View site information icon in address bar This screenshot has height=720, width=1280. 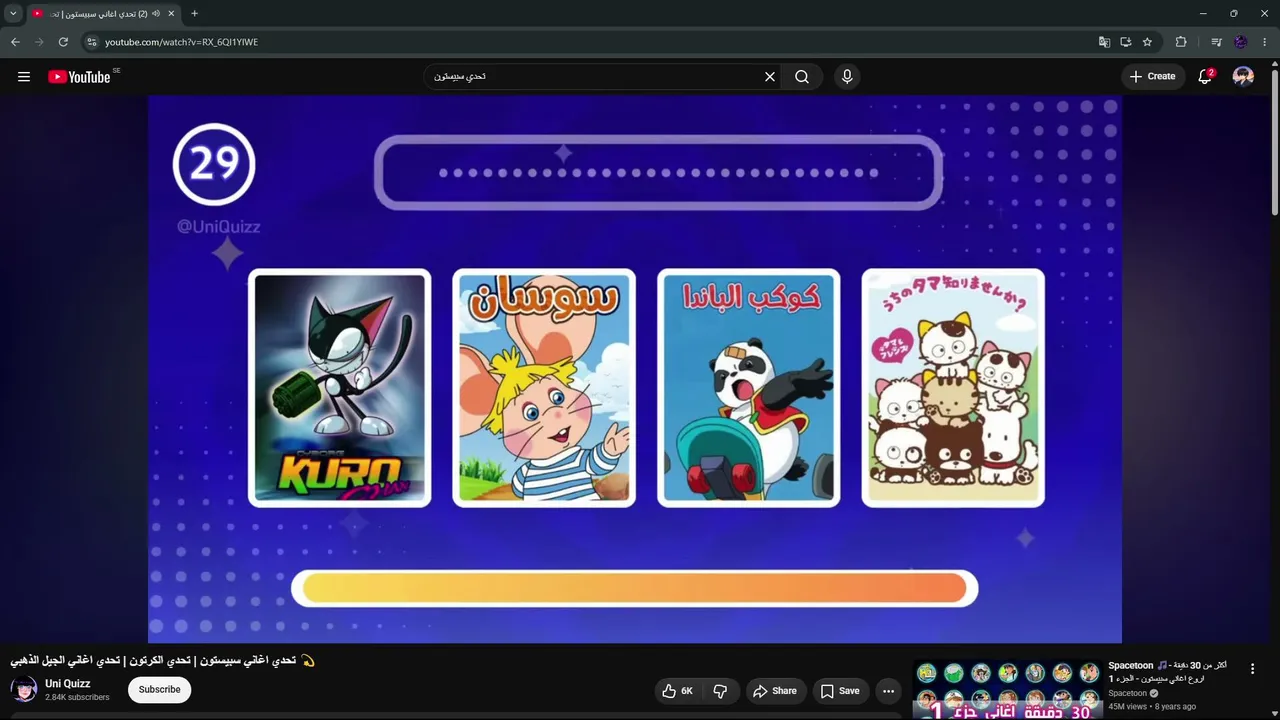click(91, 42)
